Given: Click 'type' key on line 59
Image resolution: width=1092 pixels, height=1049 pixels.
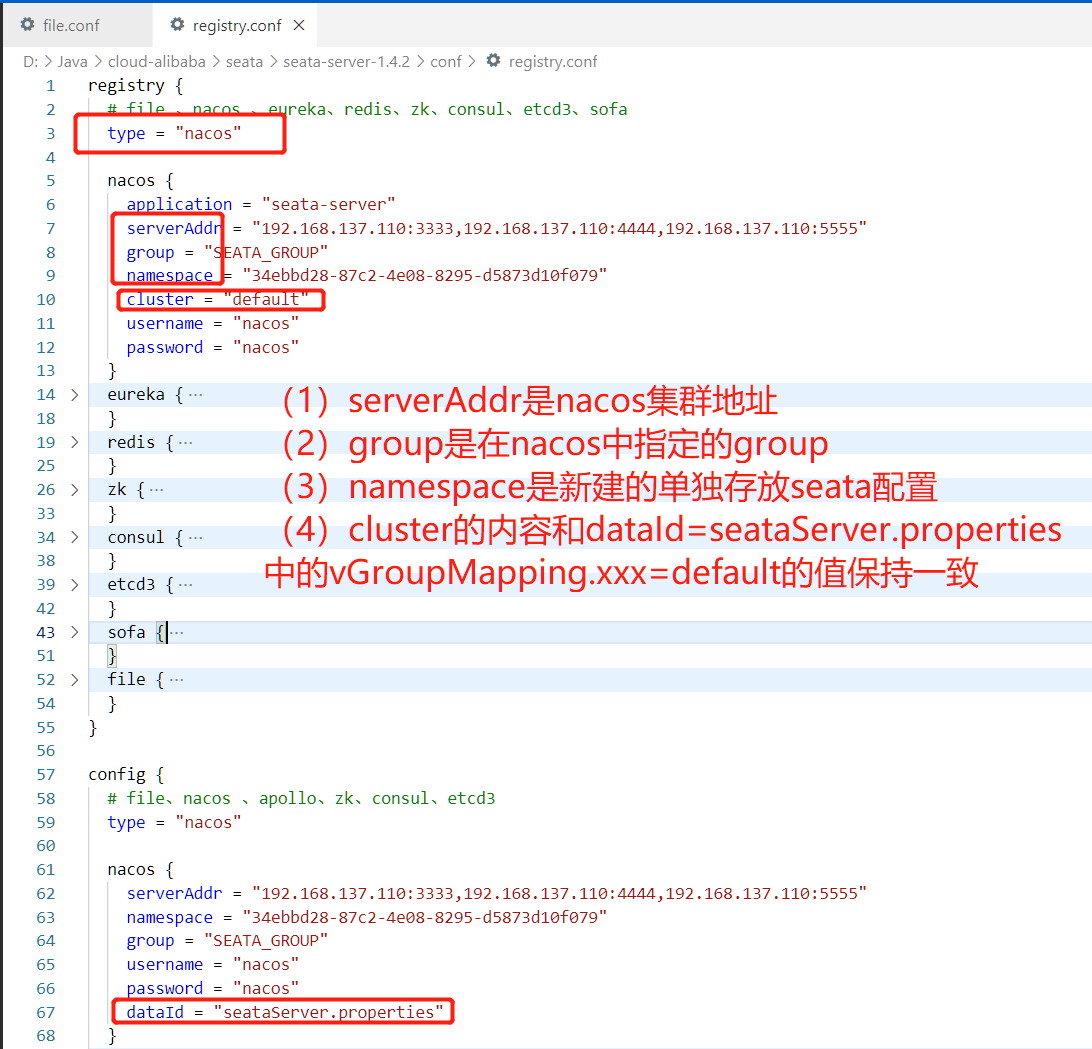Looking at the screenshot, I should 126,823.
